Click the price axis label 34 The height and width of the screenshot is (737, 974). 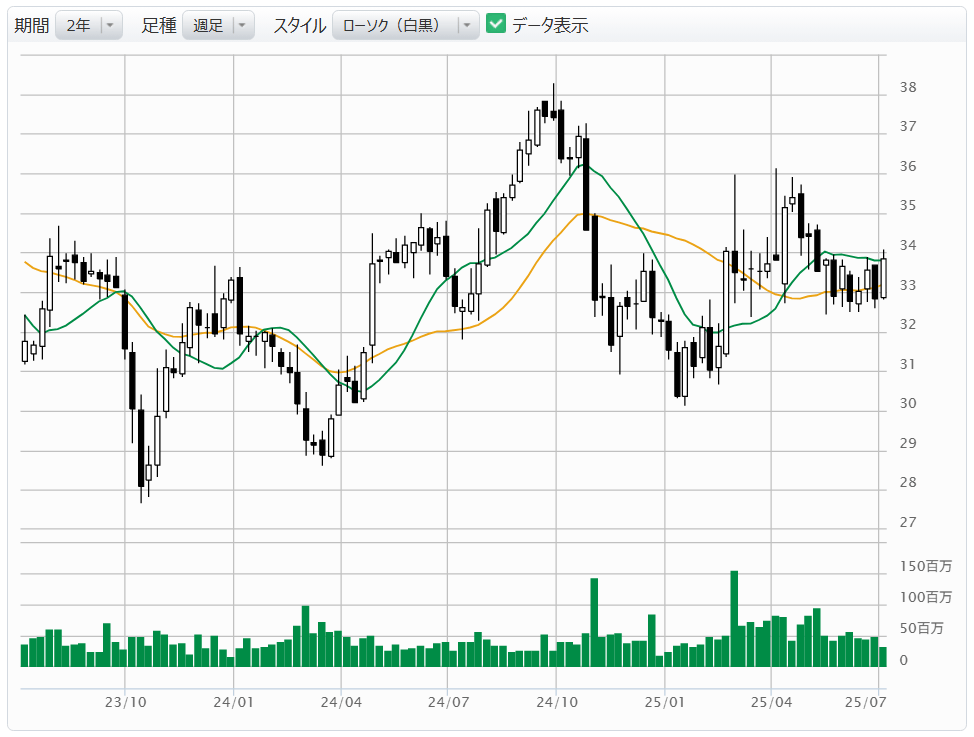pyautogui.click(x=908, y=245)
